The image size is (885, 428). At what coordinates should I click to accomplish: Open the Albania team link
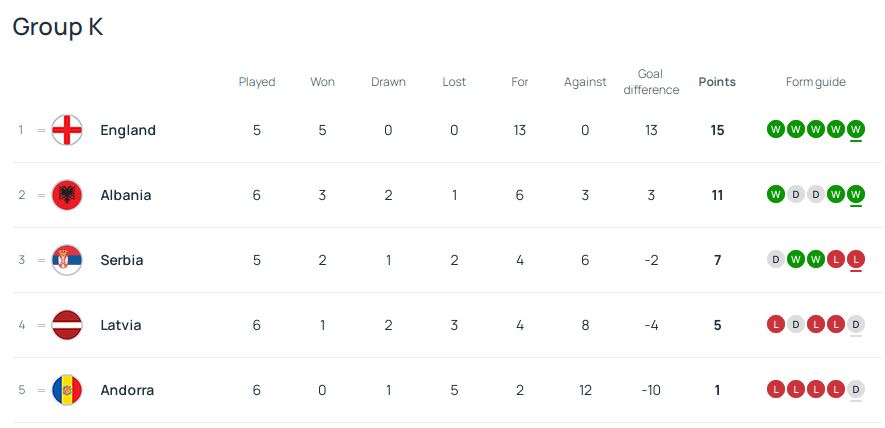[x=126, y=195]
